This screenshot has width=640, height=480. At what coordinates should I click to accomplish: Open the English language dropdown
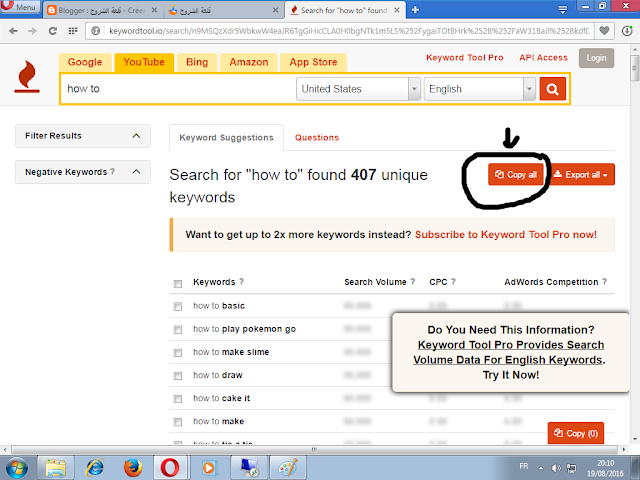tap(480, 89)
